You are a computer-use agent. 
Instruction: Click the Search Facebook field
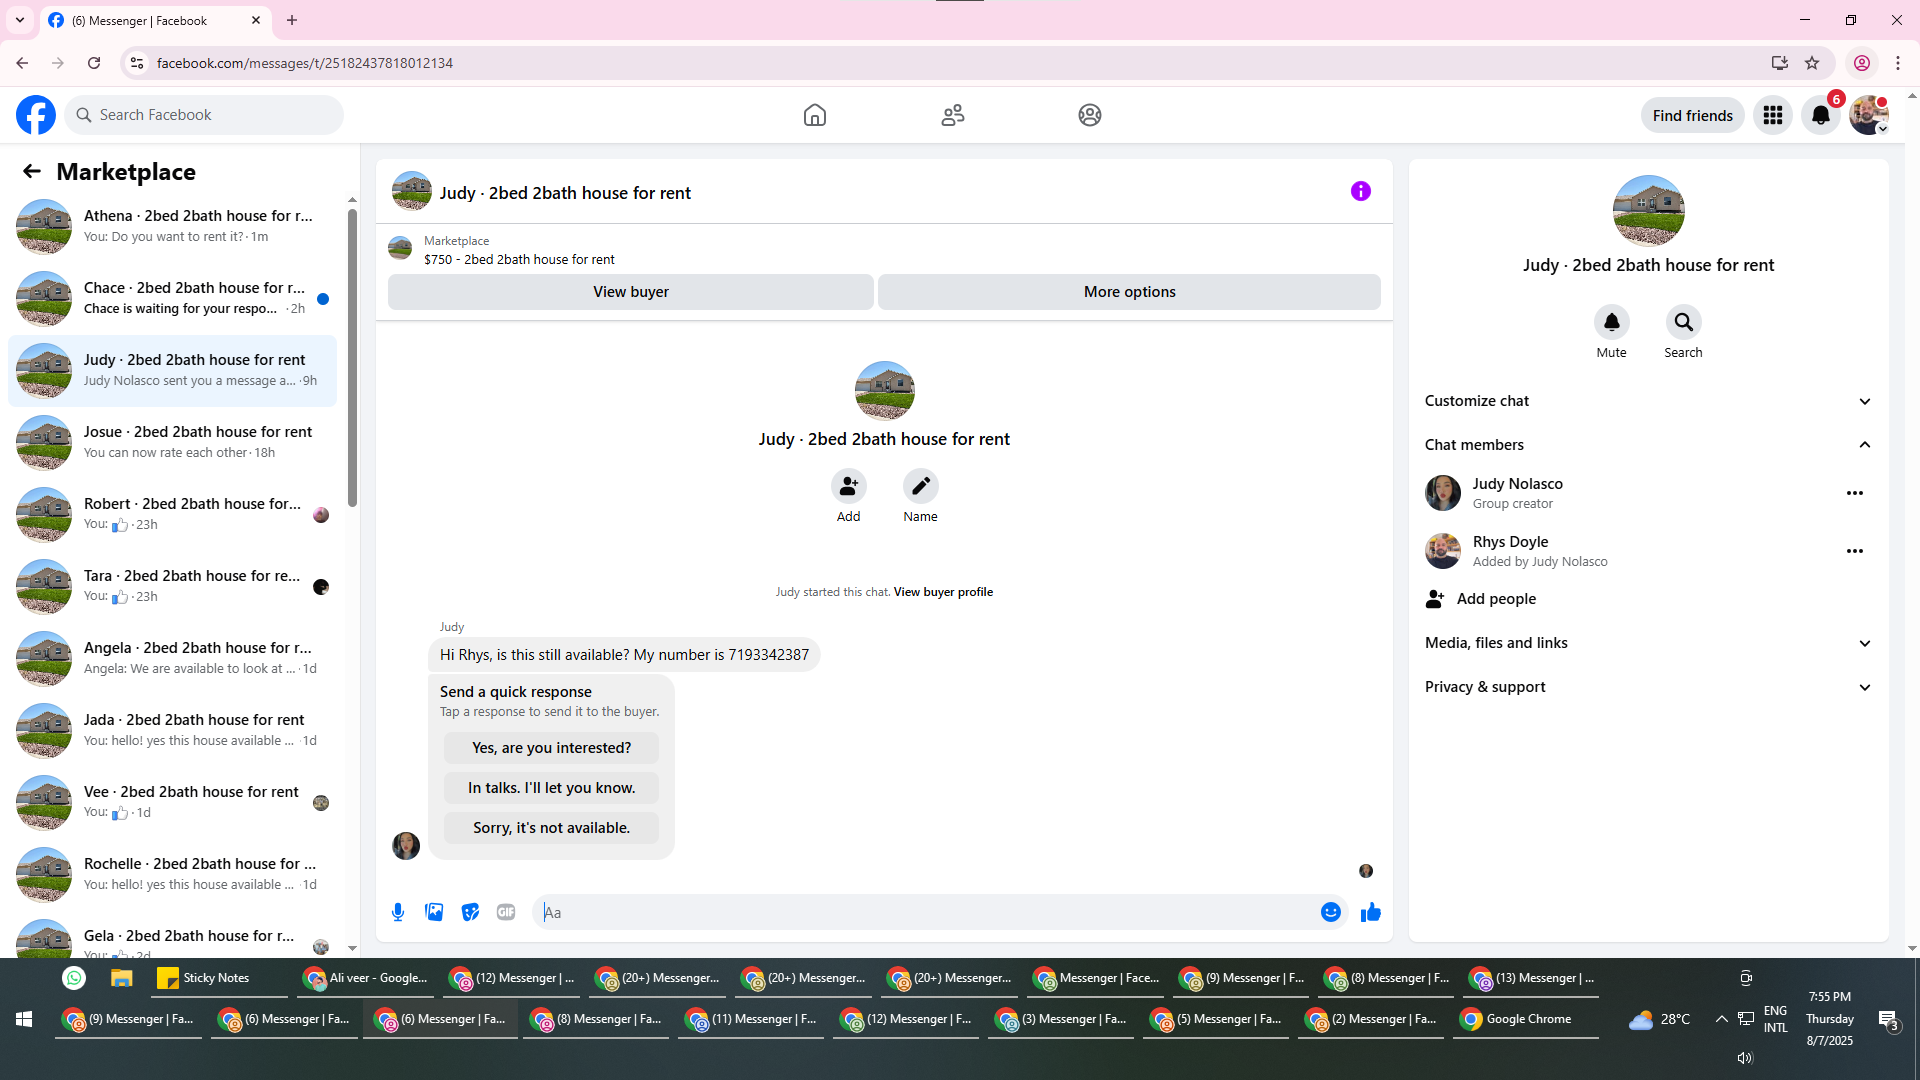tap(204, 115)
